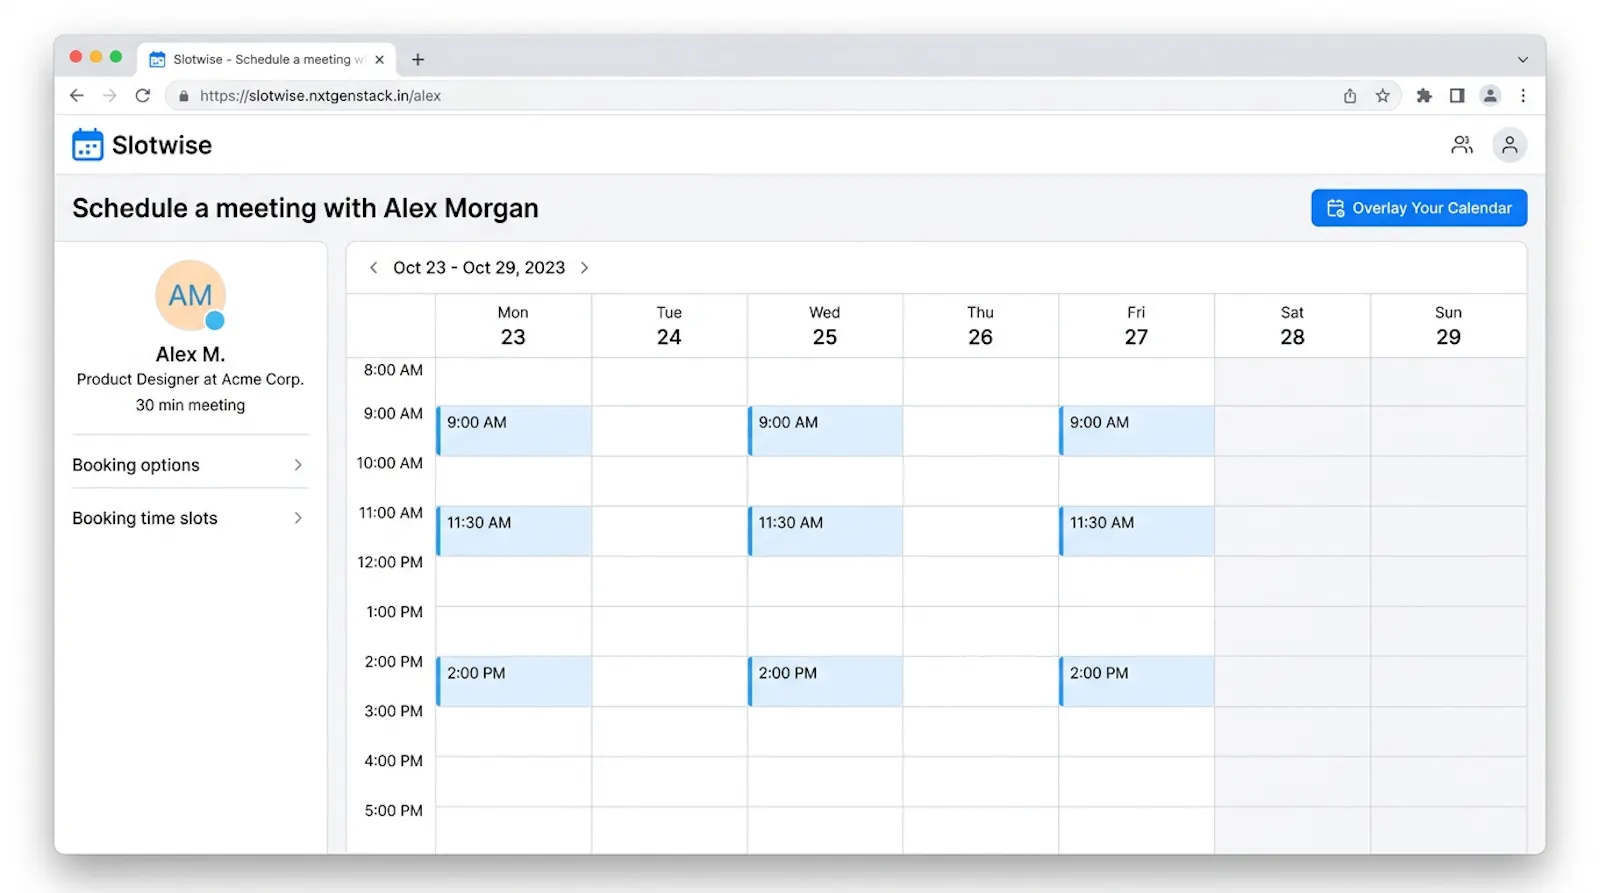Book Monday 23 11:30 AM slot
Viewport: 1600px width, 893px height.
pyautogui.click(x=513, y=531)
